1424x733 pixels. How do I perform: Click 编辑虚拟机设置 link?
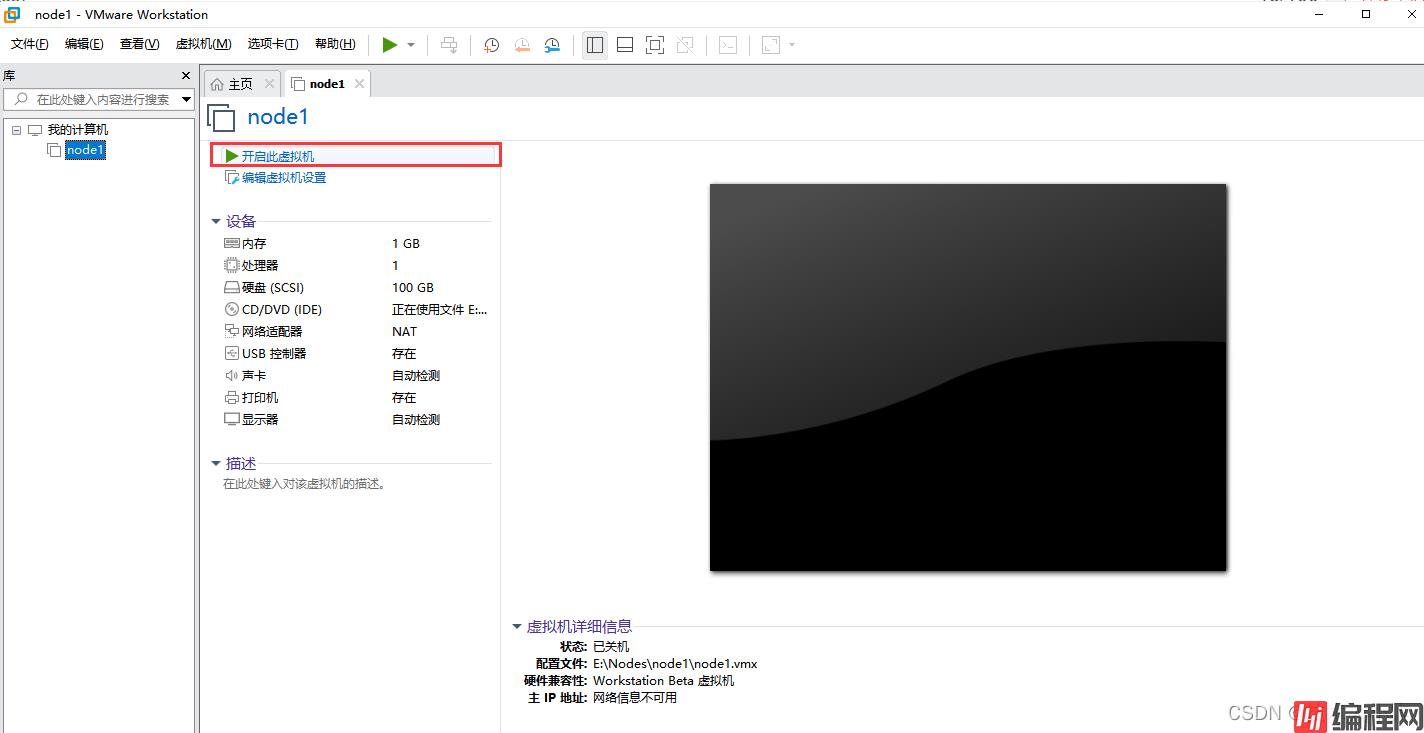(283, 178)
